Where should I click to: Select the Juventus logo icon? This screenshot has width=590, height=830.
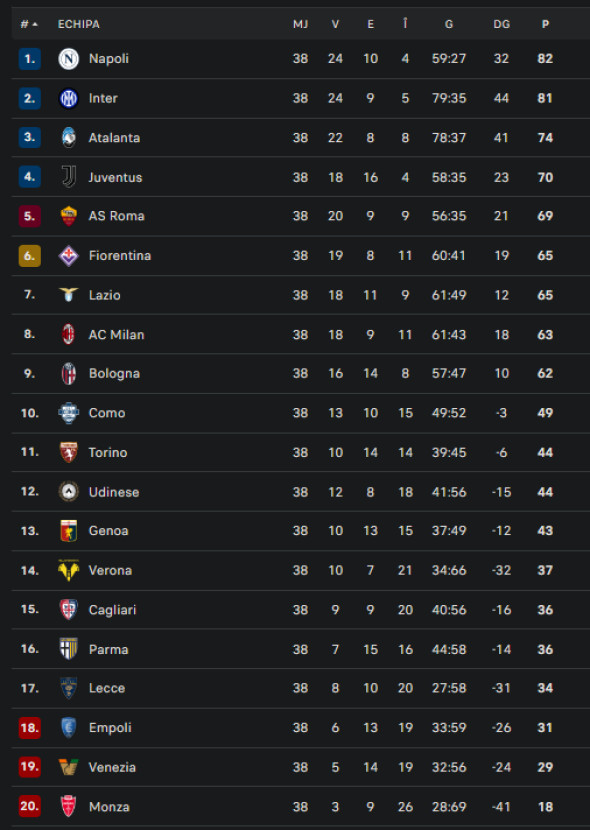coord(68,177)
